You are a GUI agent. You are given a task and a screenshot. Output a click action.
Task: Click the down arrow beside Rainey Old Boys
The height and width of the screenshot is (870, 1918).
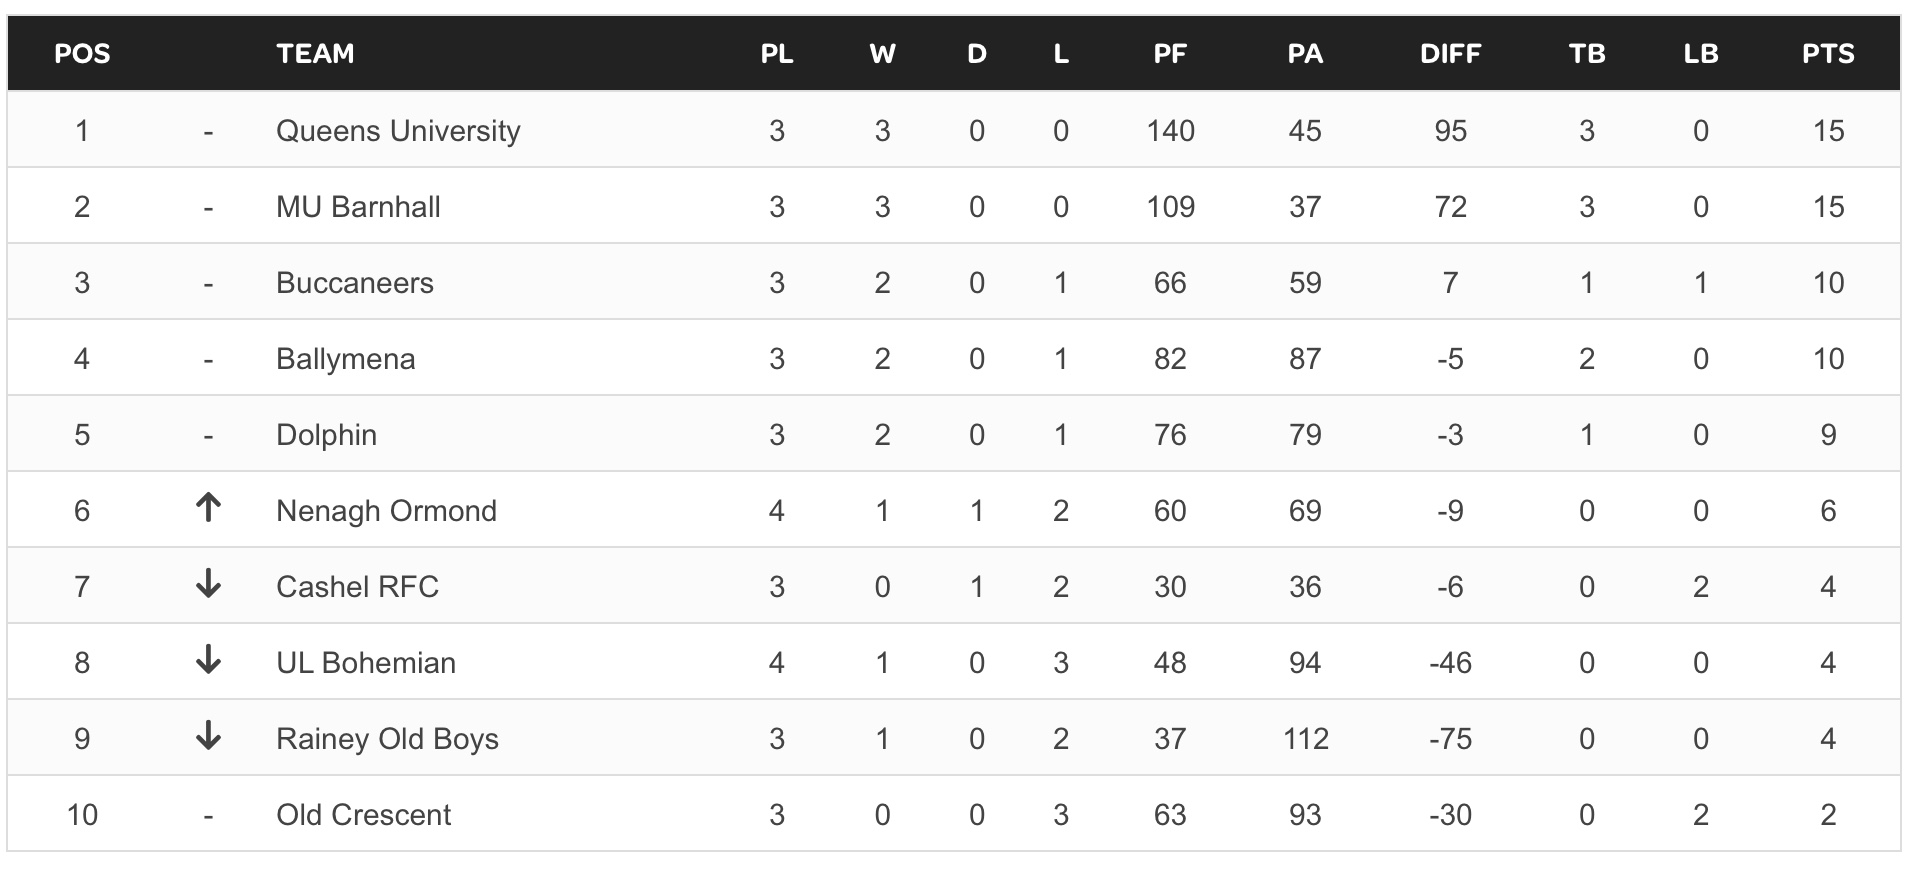click(208, 736)
